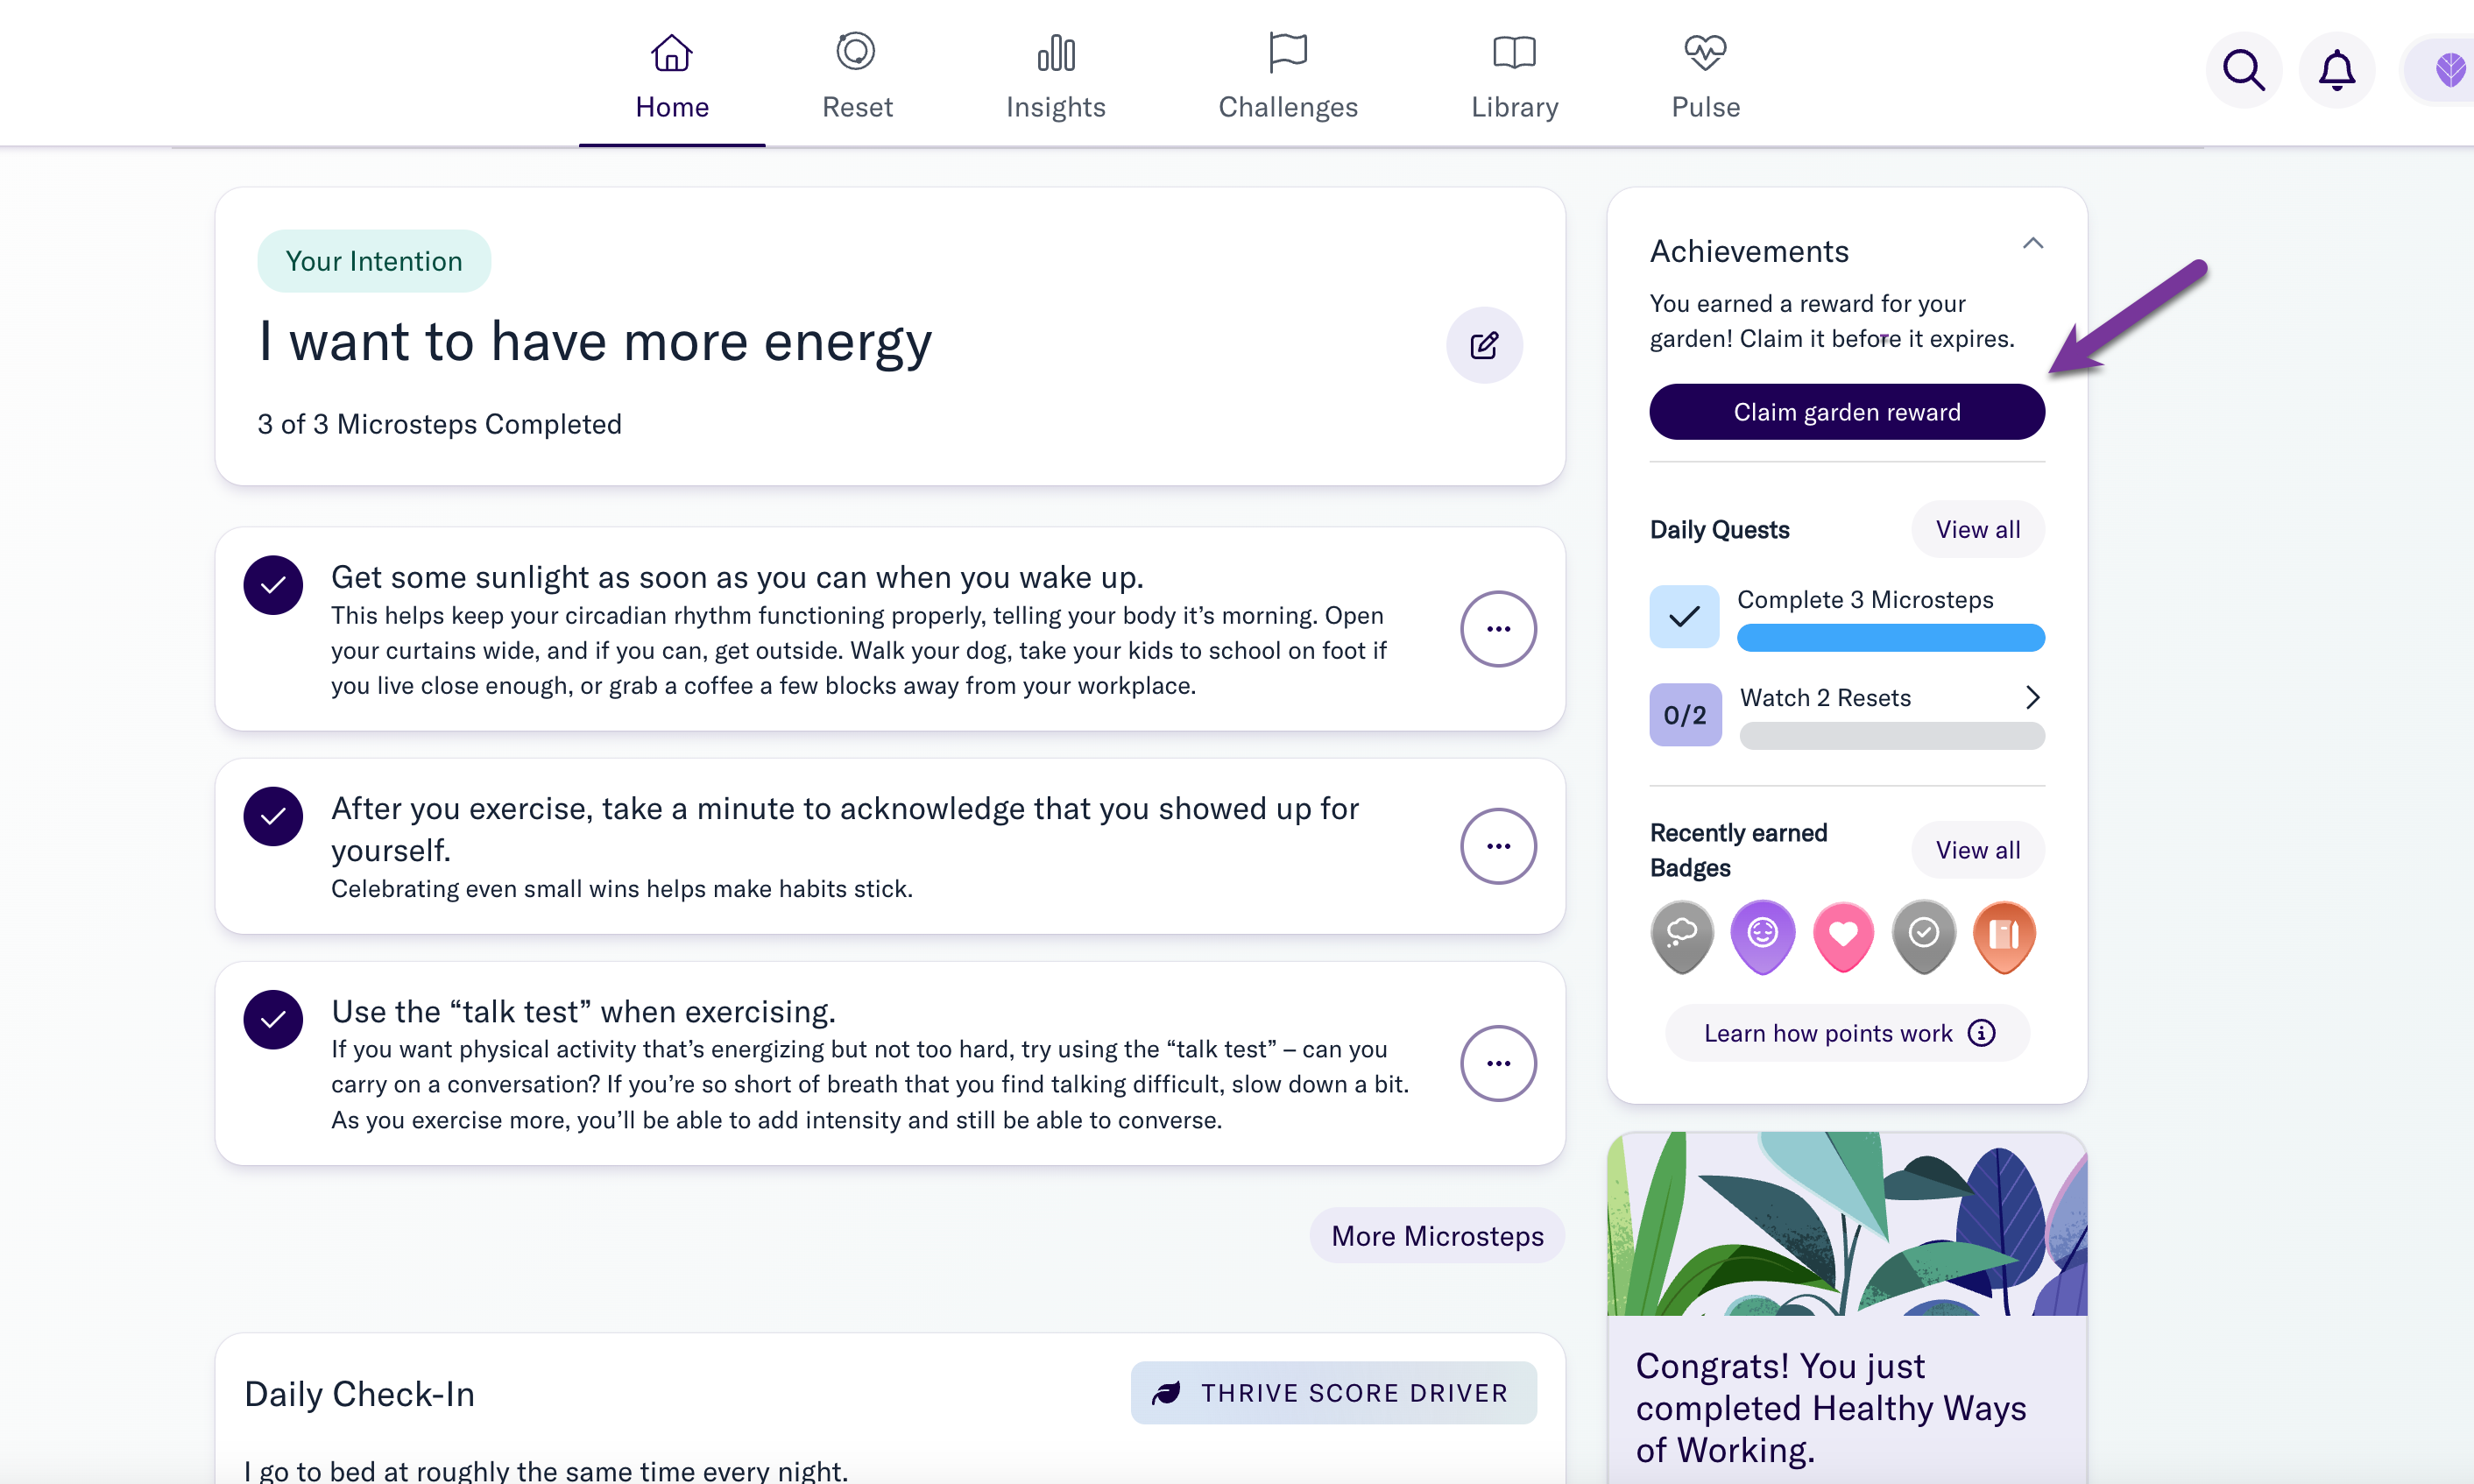This screenshot has width=2474, height=1484.
Task: Select the orange book badge
Action: click(2004, 936)
